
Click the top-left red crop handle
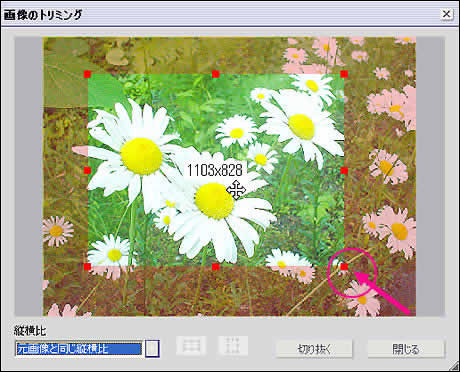[x=88, y=74]
